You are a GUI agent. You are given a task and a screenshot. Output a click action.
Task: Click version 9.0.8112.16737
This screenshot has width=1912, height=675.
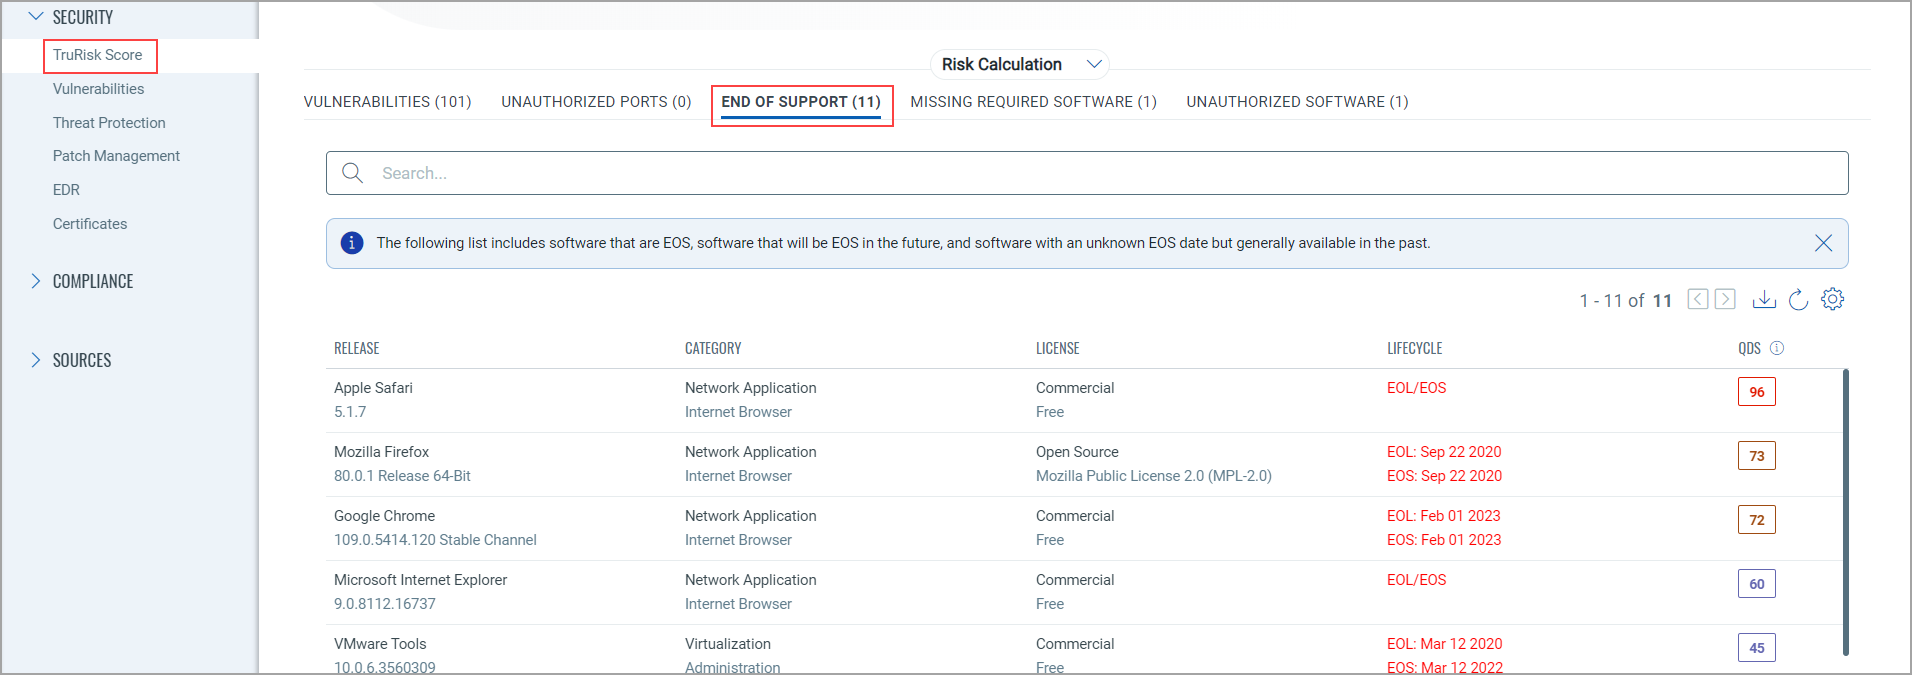click(x=385, y=604)
